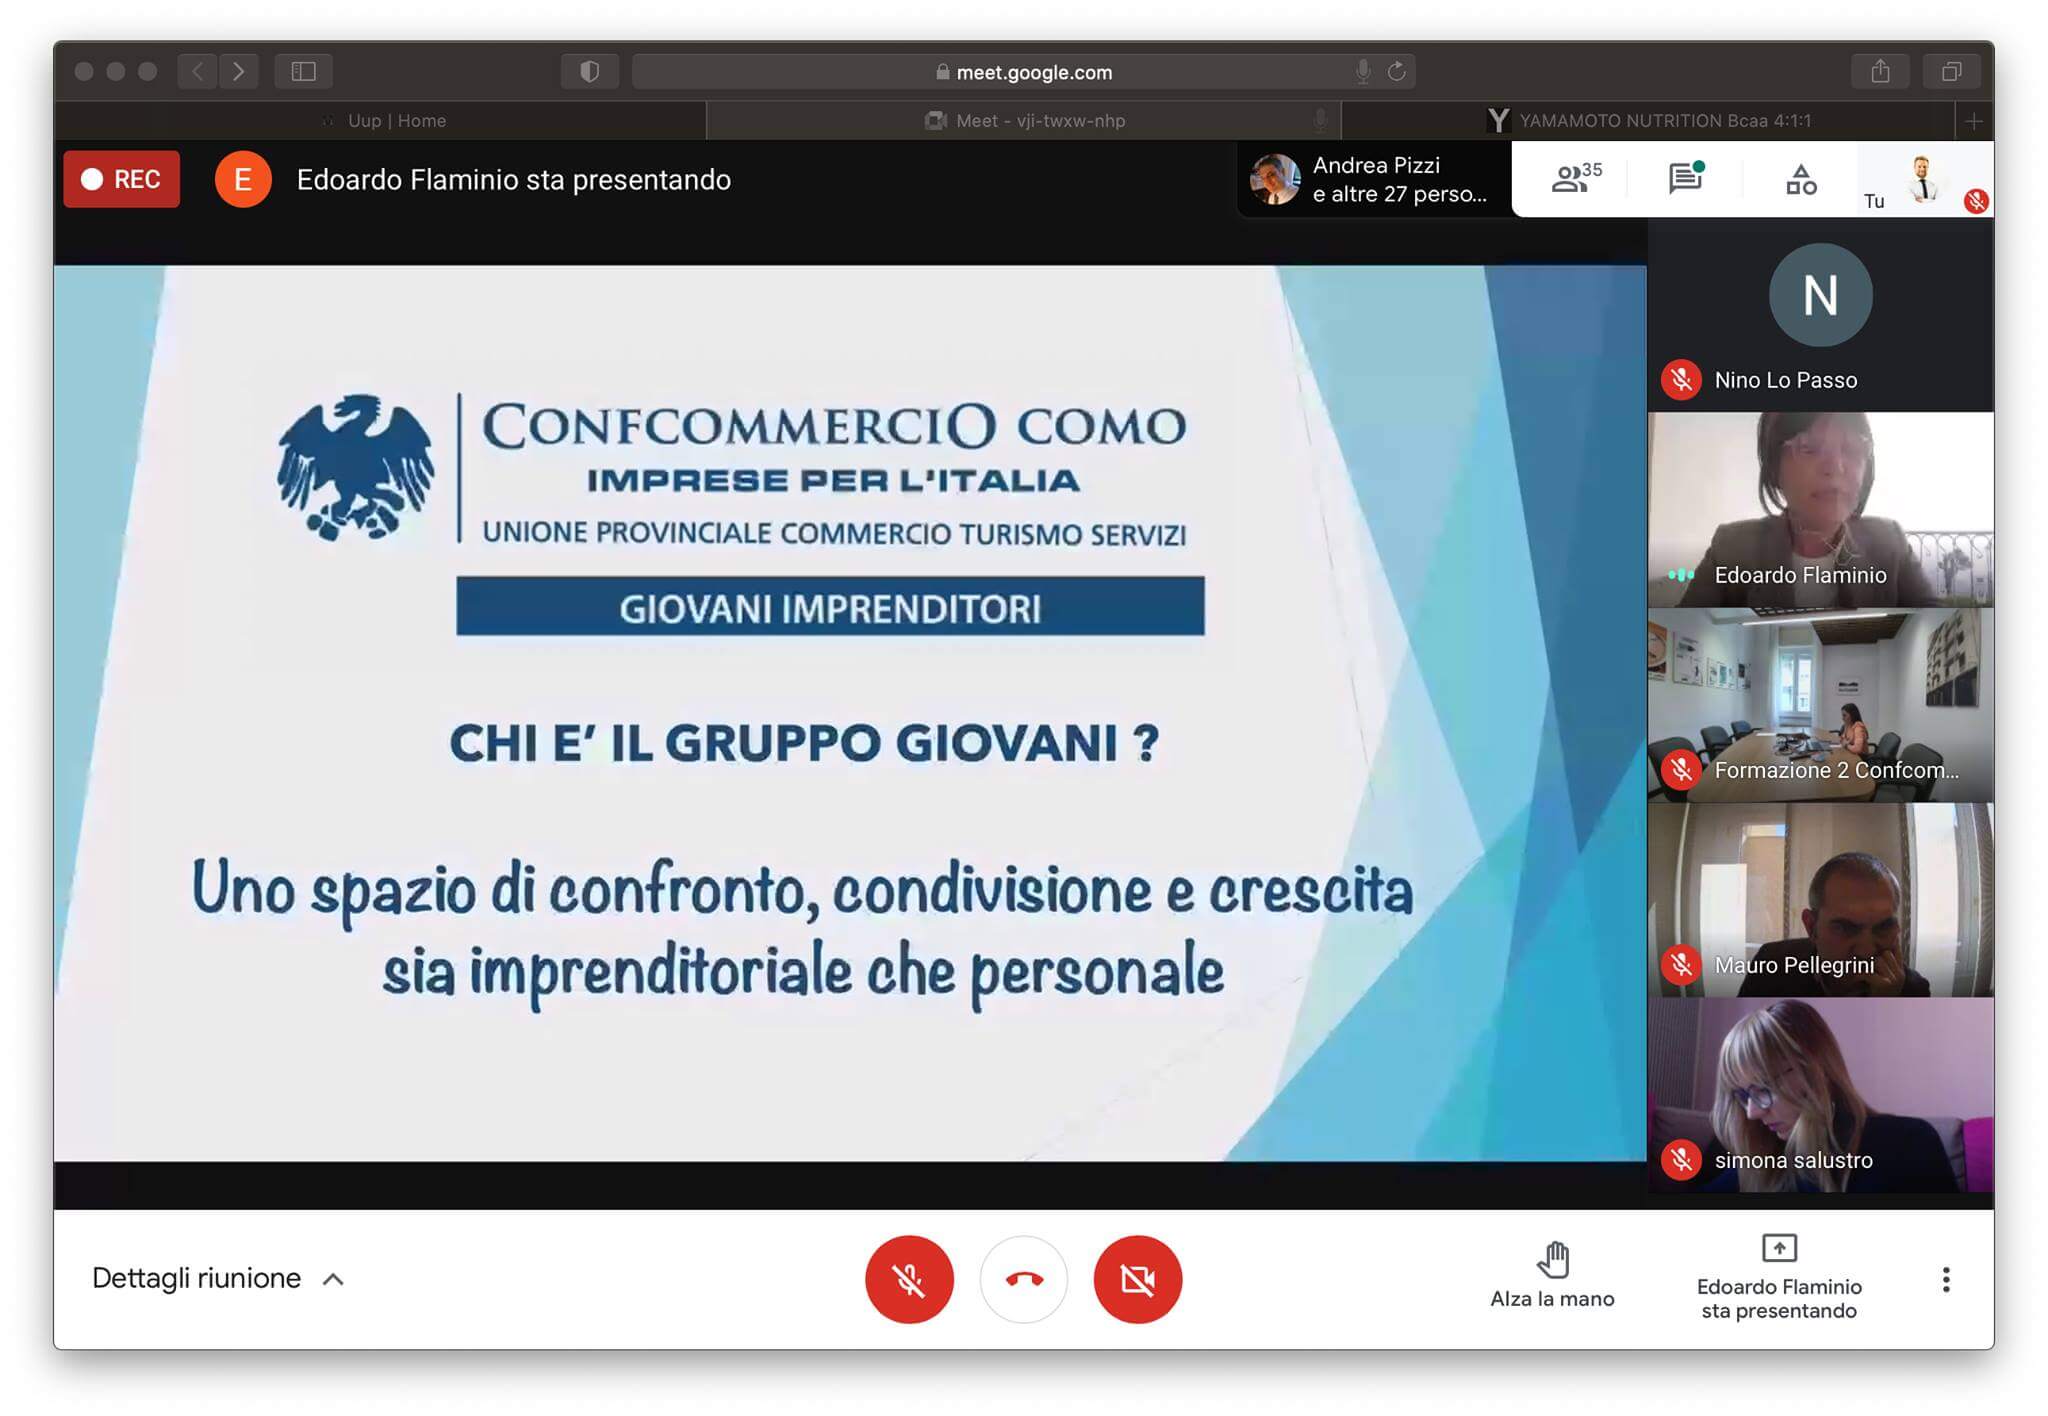2048x1416 pixels.
Task: Toggle Safari sidebar view
Action: pyautogui.click(x=303, y=71)
